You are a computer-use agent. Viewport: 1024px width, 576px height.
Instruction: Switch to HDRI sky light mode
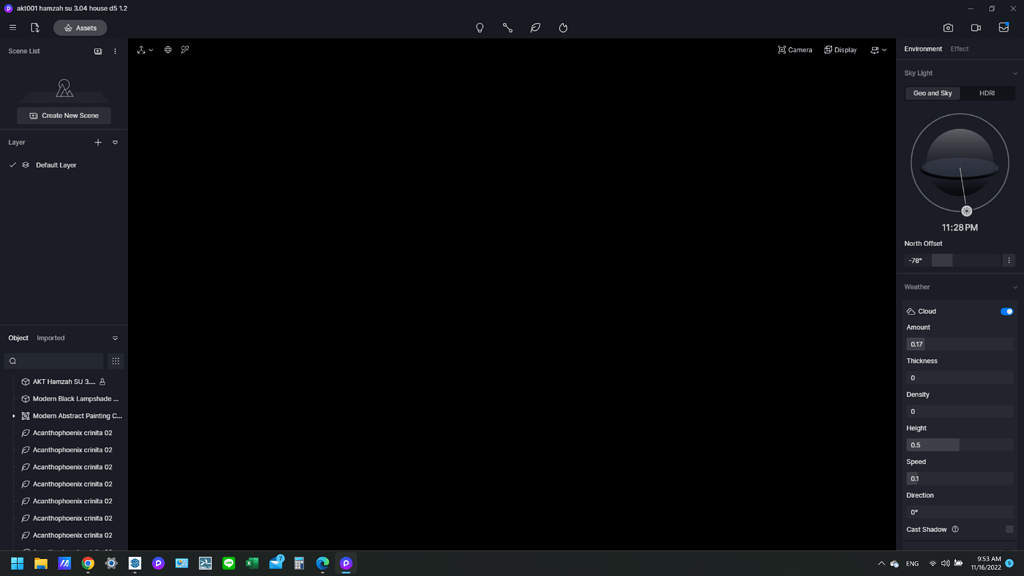click(x=988, y=93)
